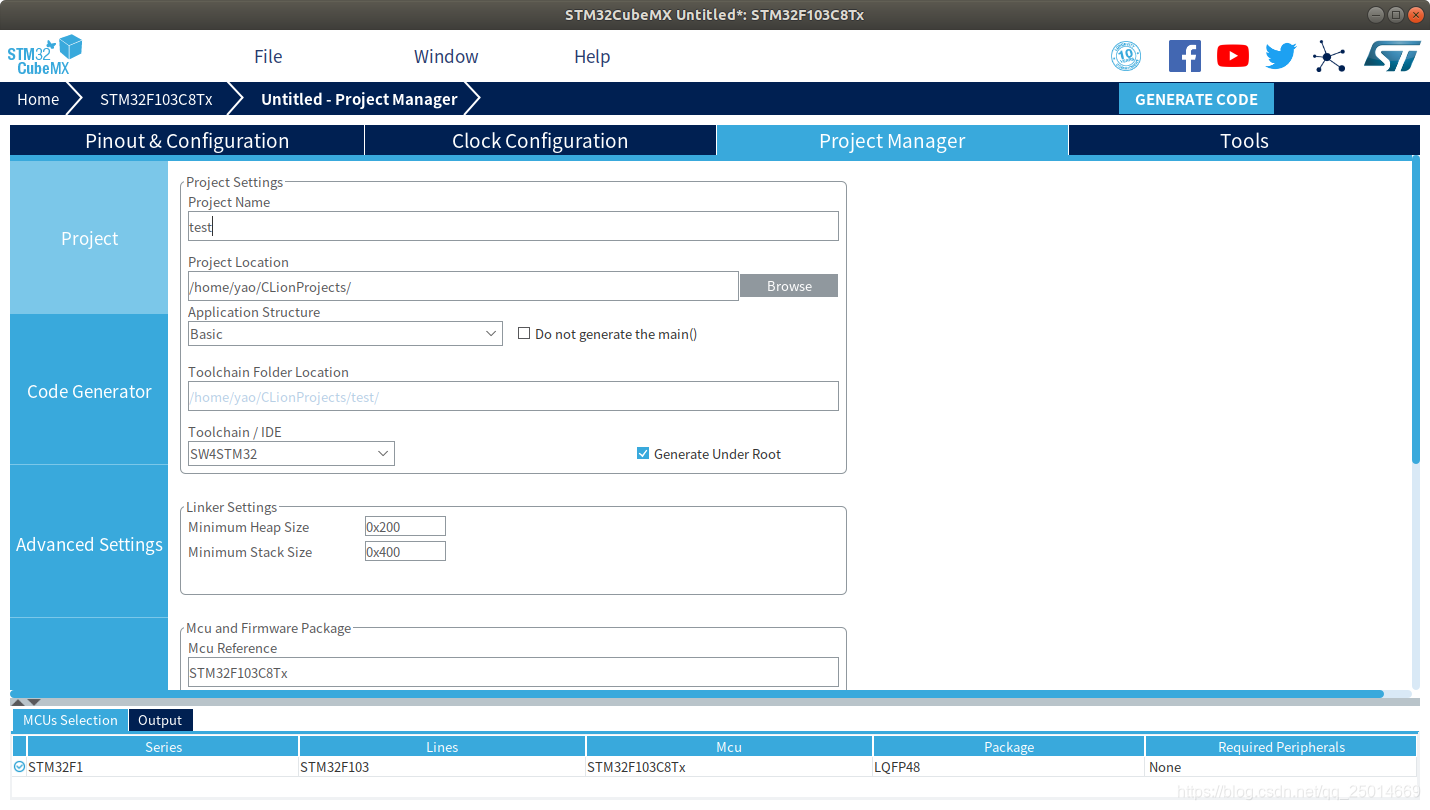Click the ST logo icon
The image size is (1430, 810).
[x=1392, y=56]
